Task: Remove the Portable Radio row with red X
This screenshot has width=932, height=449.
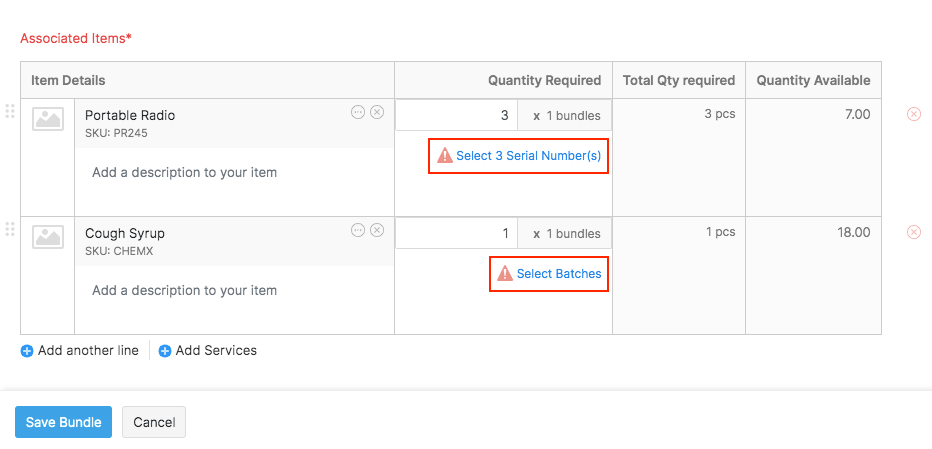Action: 913,114
